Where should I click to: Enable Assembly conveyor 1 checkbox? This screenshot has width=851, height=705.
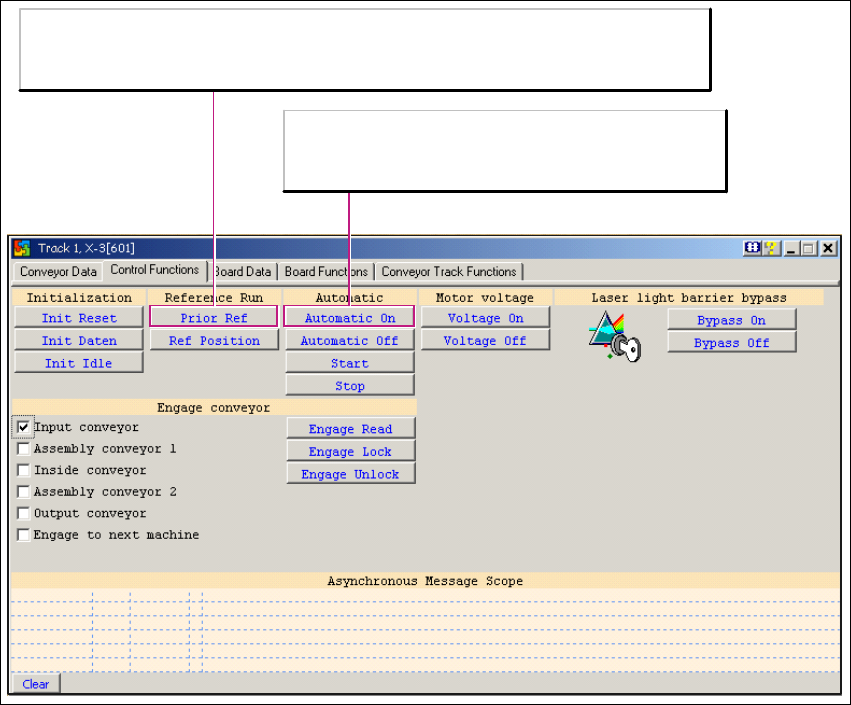[24, 449]
